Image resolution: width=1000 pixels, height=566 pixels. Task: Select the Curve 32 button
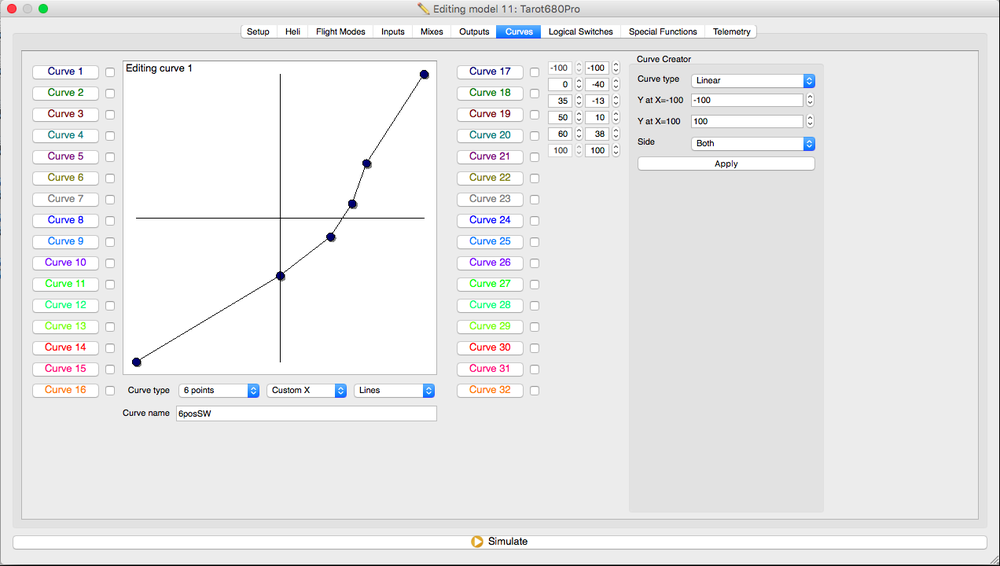(490, 390)
